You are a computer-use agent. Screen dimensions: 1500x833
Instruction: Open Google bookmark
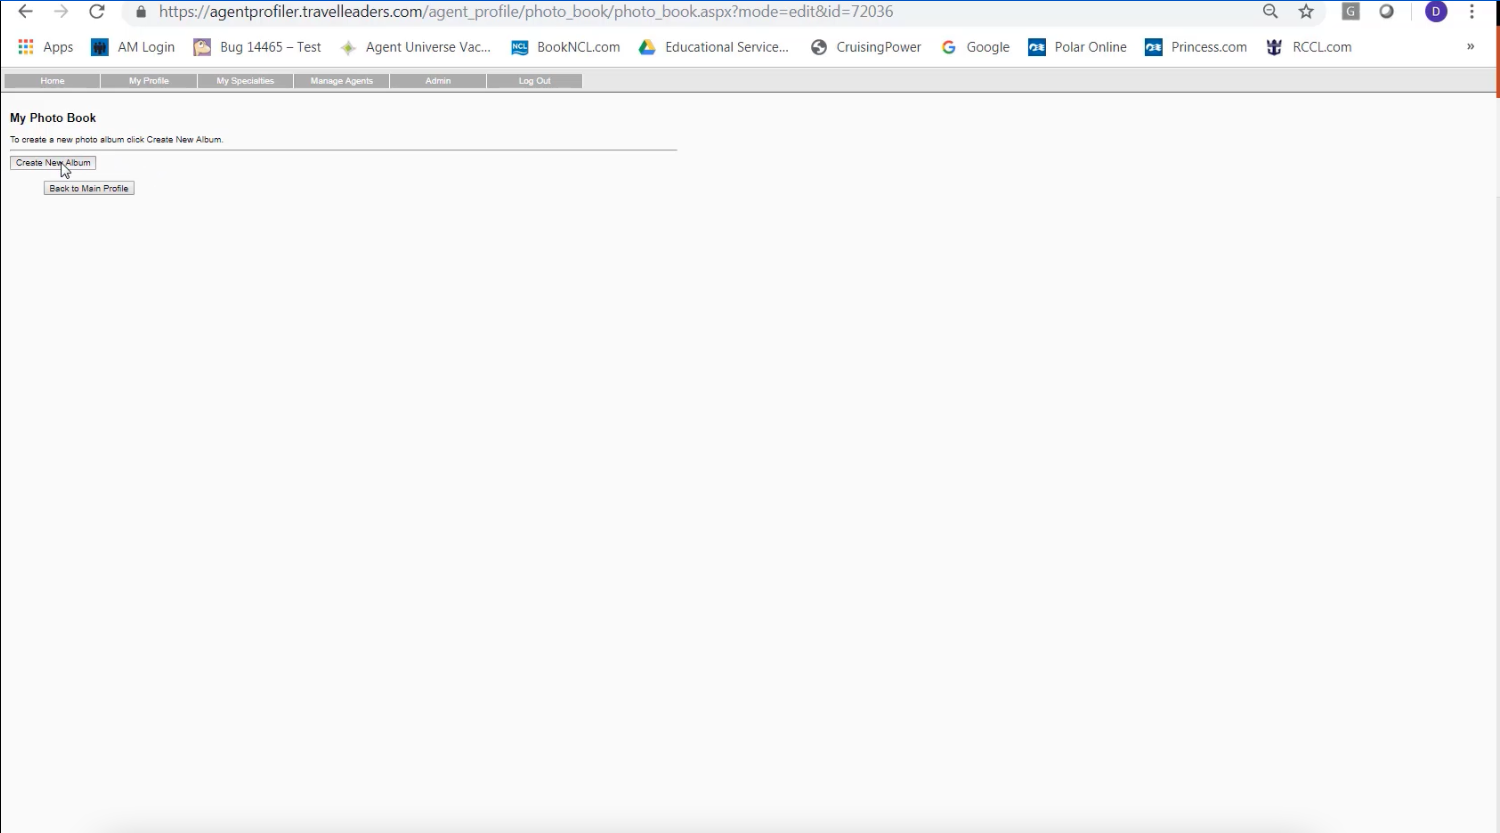point(975,47)
